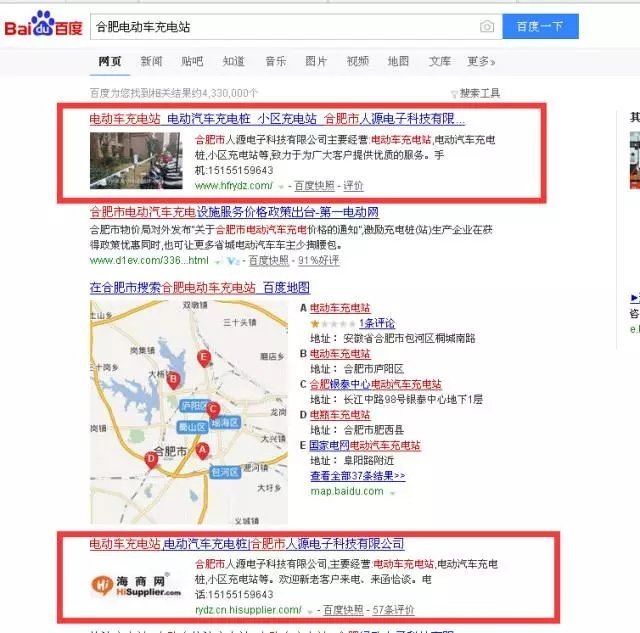640x633 pixels.
Task: Click map marker D
Action: pos(151,460)
